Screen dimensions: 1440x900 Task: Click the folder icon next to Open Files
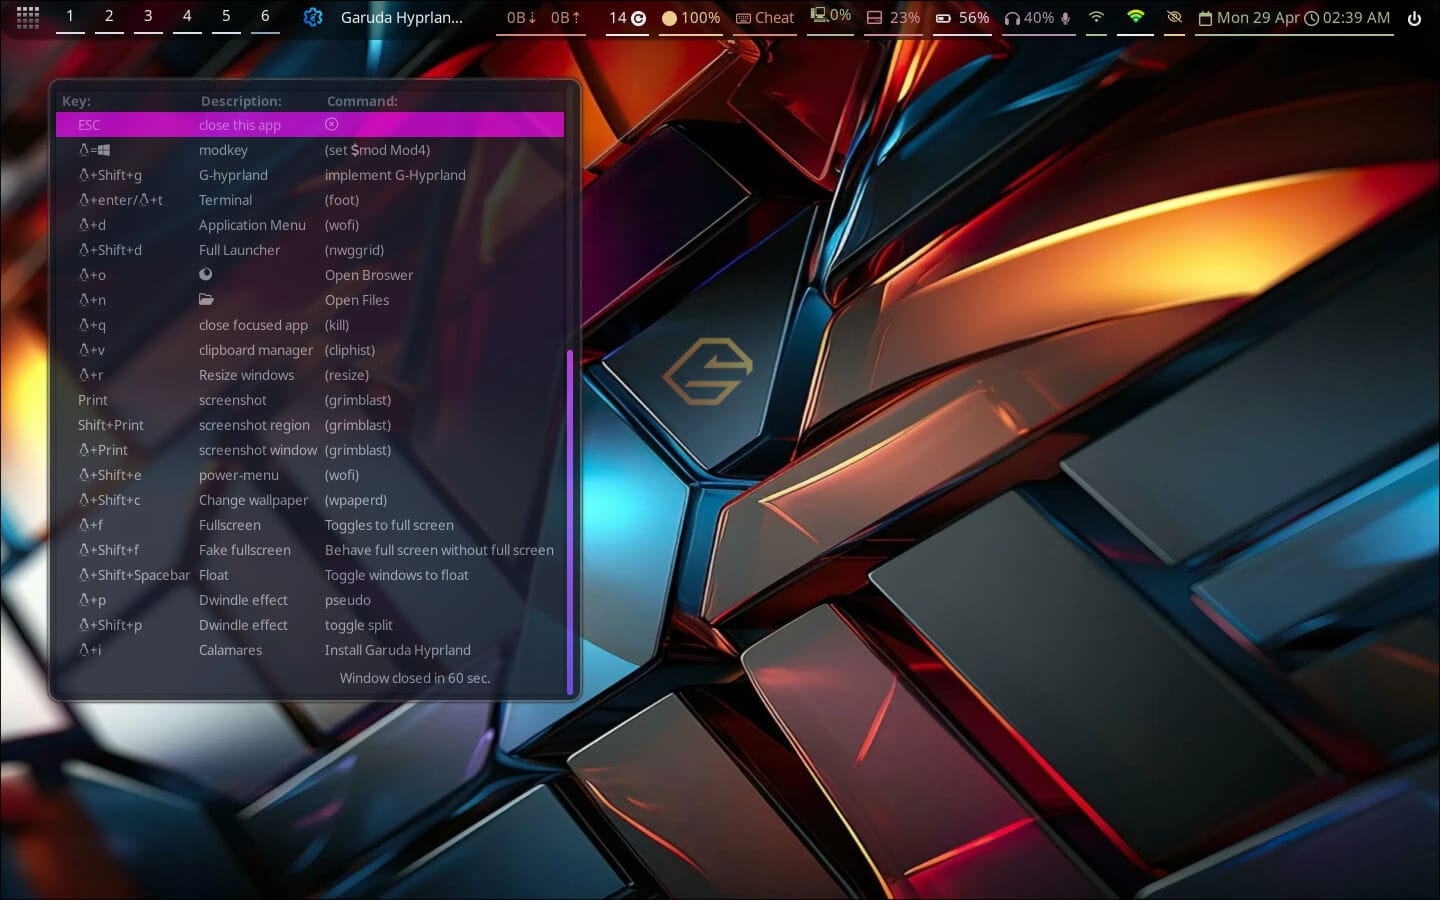(206, 299)
